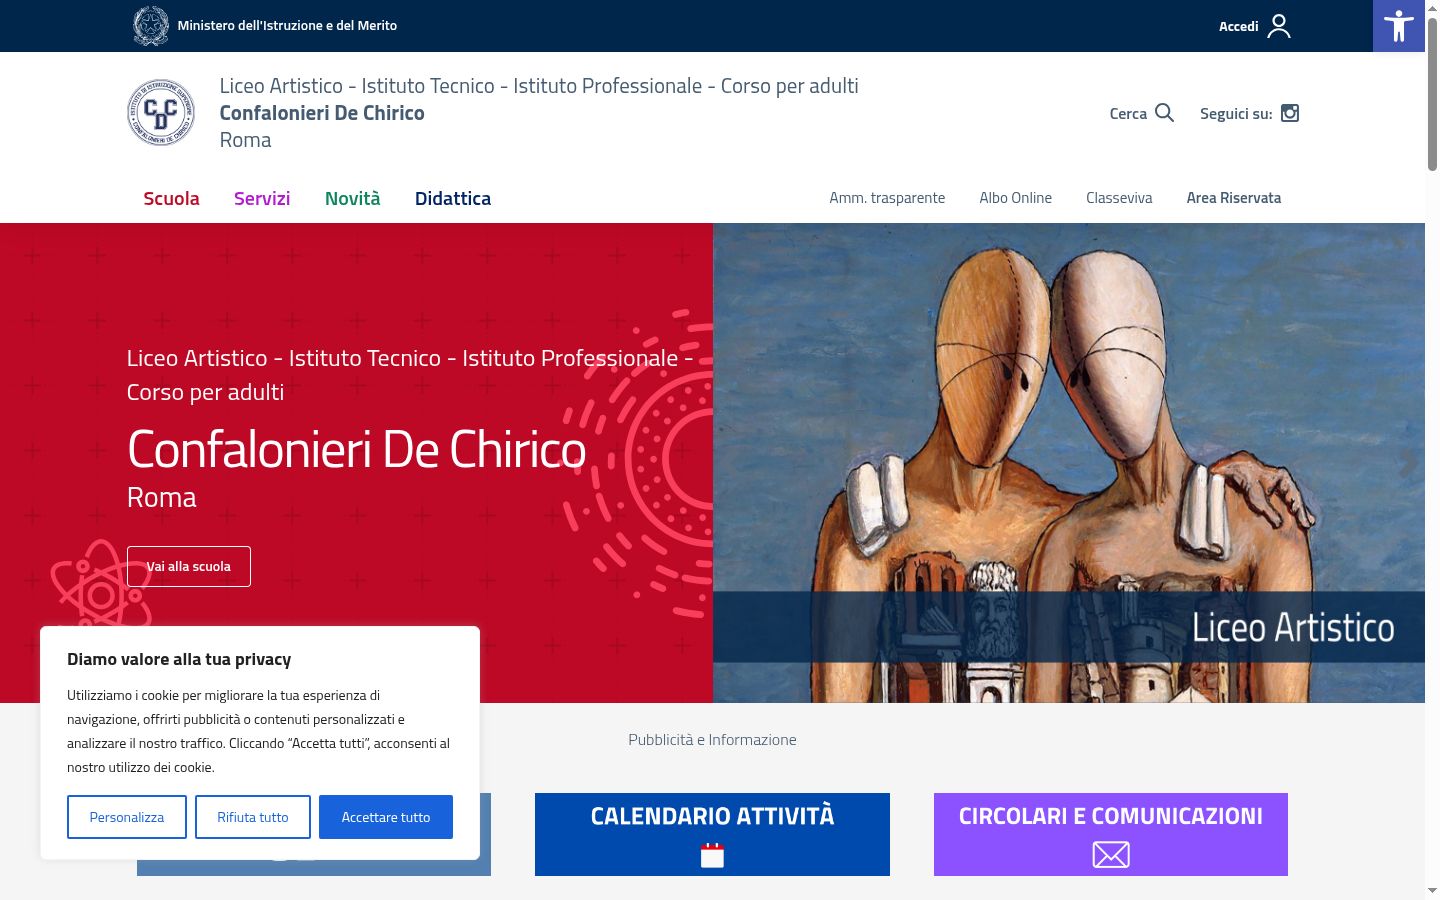
Task: Click the CDC school logo
Action: click(x=161, y=112)
